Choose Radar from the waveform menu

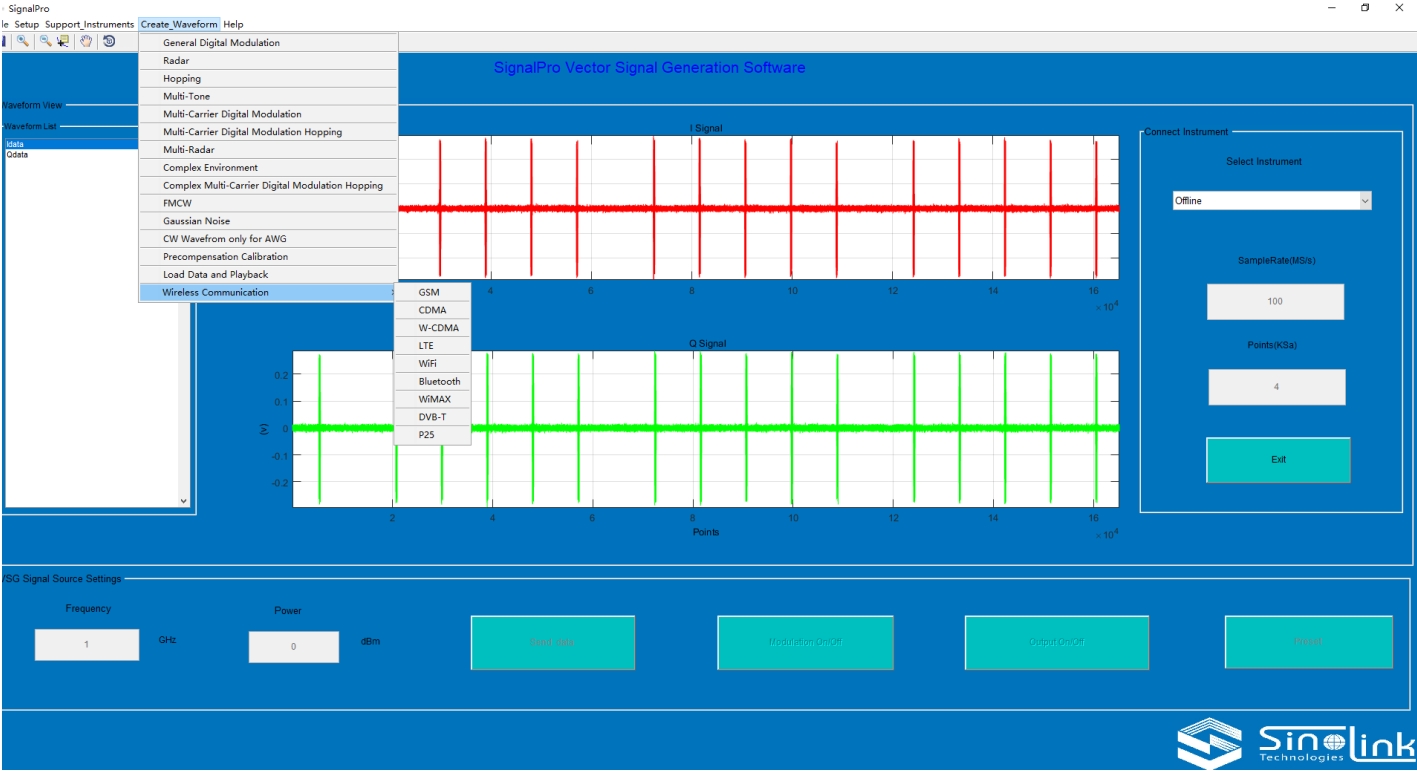268,61
